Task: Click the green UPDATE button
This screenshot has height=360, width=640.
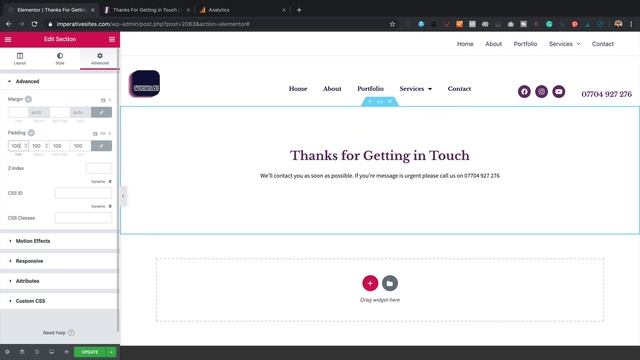Action: (x=90, y=352)
